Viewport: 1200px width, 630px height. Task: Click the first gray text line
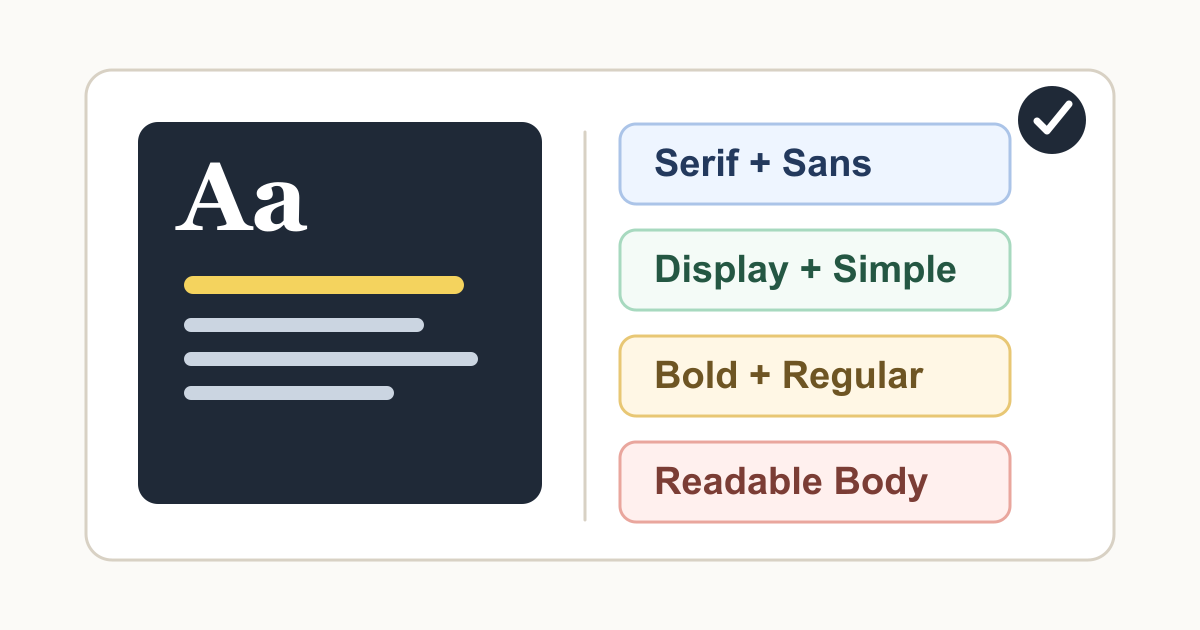pos(303,325)
